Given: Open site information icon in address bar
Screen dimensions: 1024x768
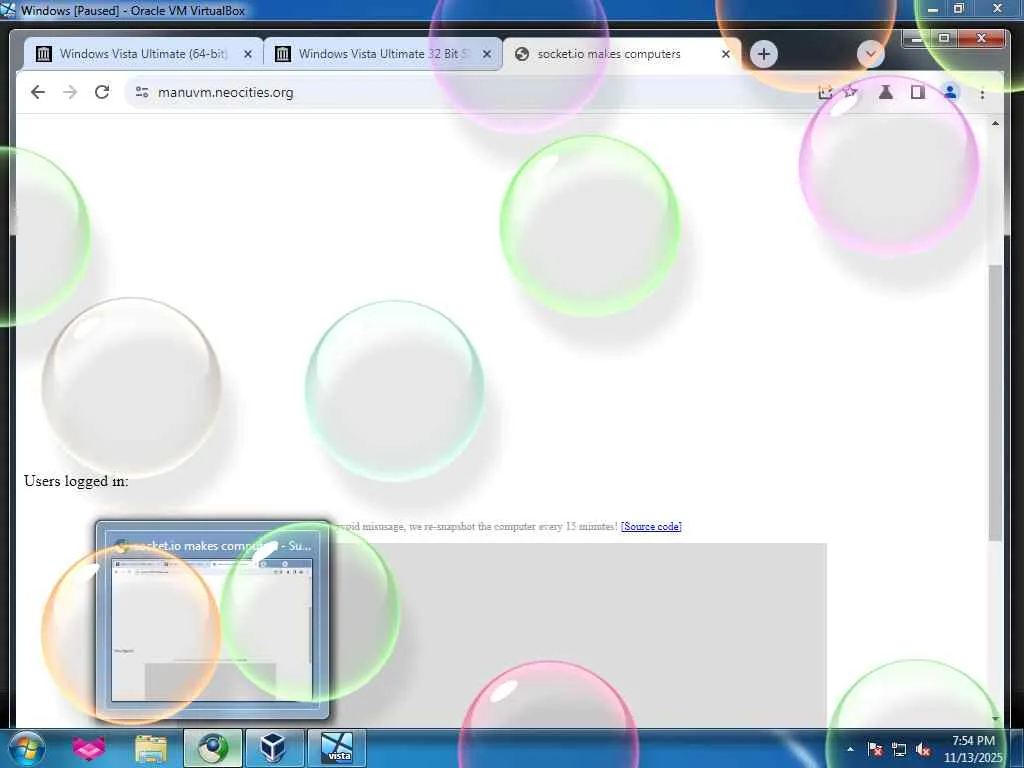Looking at the screenshot, I should [142, 92].
